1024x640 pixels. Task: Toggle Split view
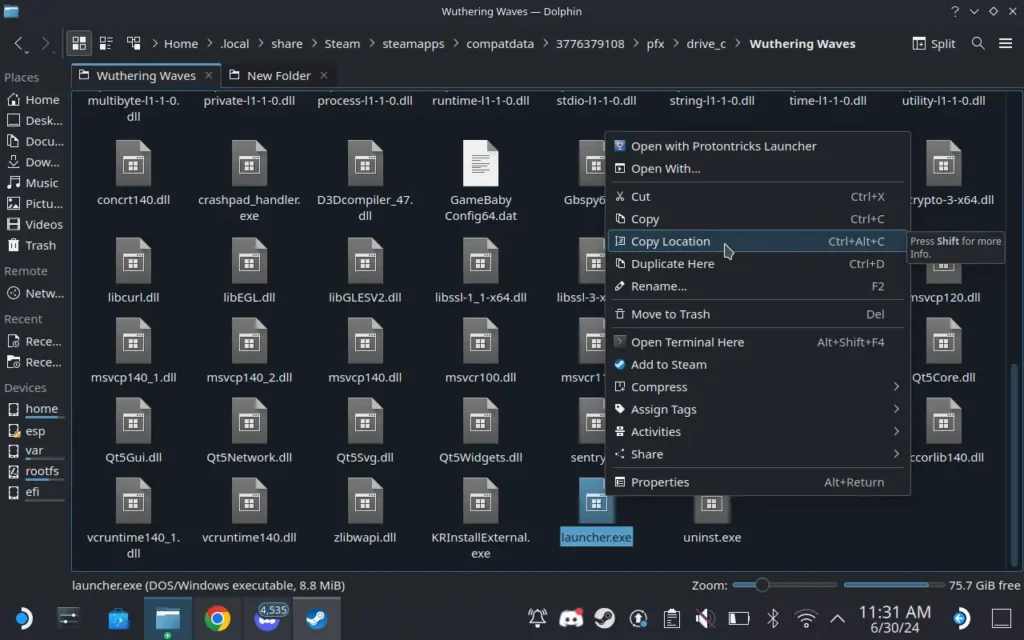coord(933,44)
